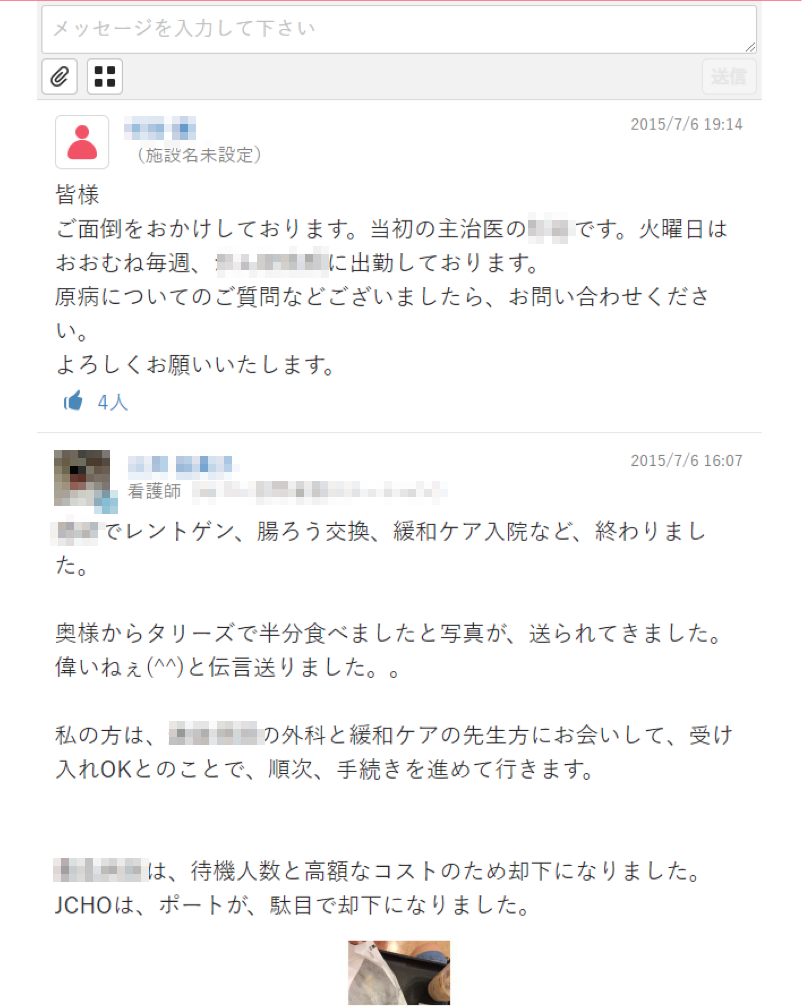Click the paperclip attachment icon
This screenshot has height=1006, width=802.
coord(60,76)
